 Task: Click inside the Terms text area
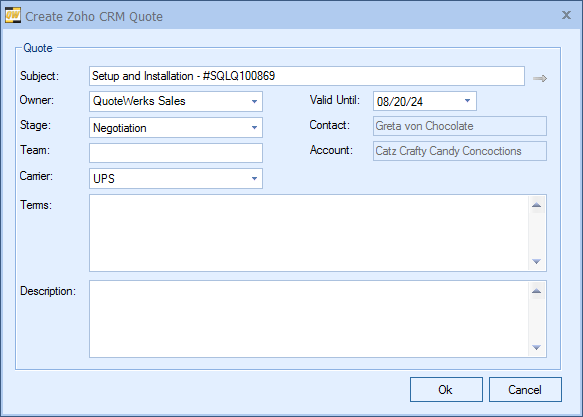coord(309,233)
